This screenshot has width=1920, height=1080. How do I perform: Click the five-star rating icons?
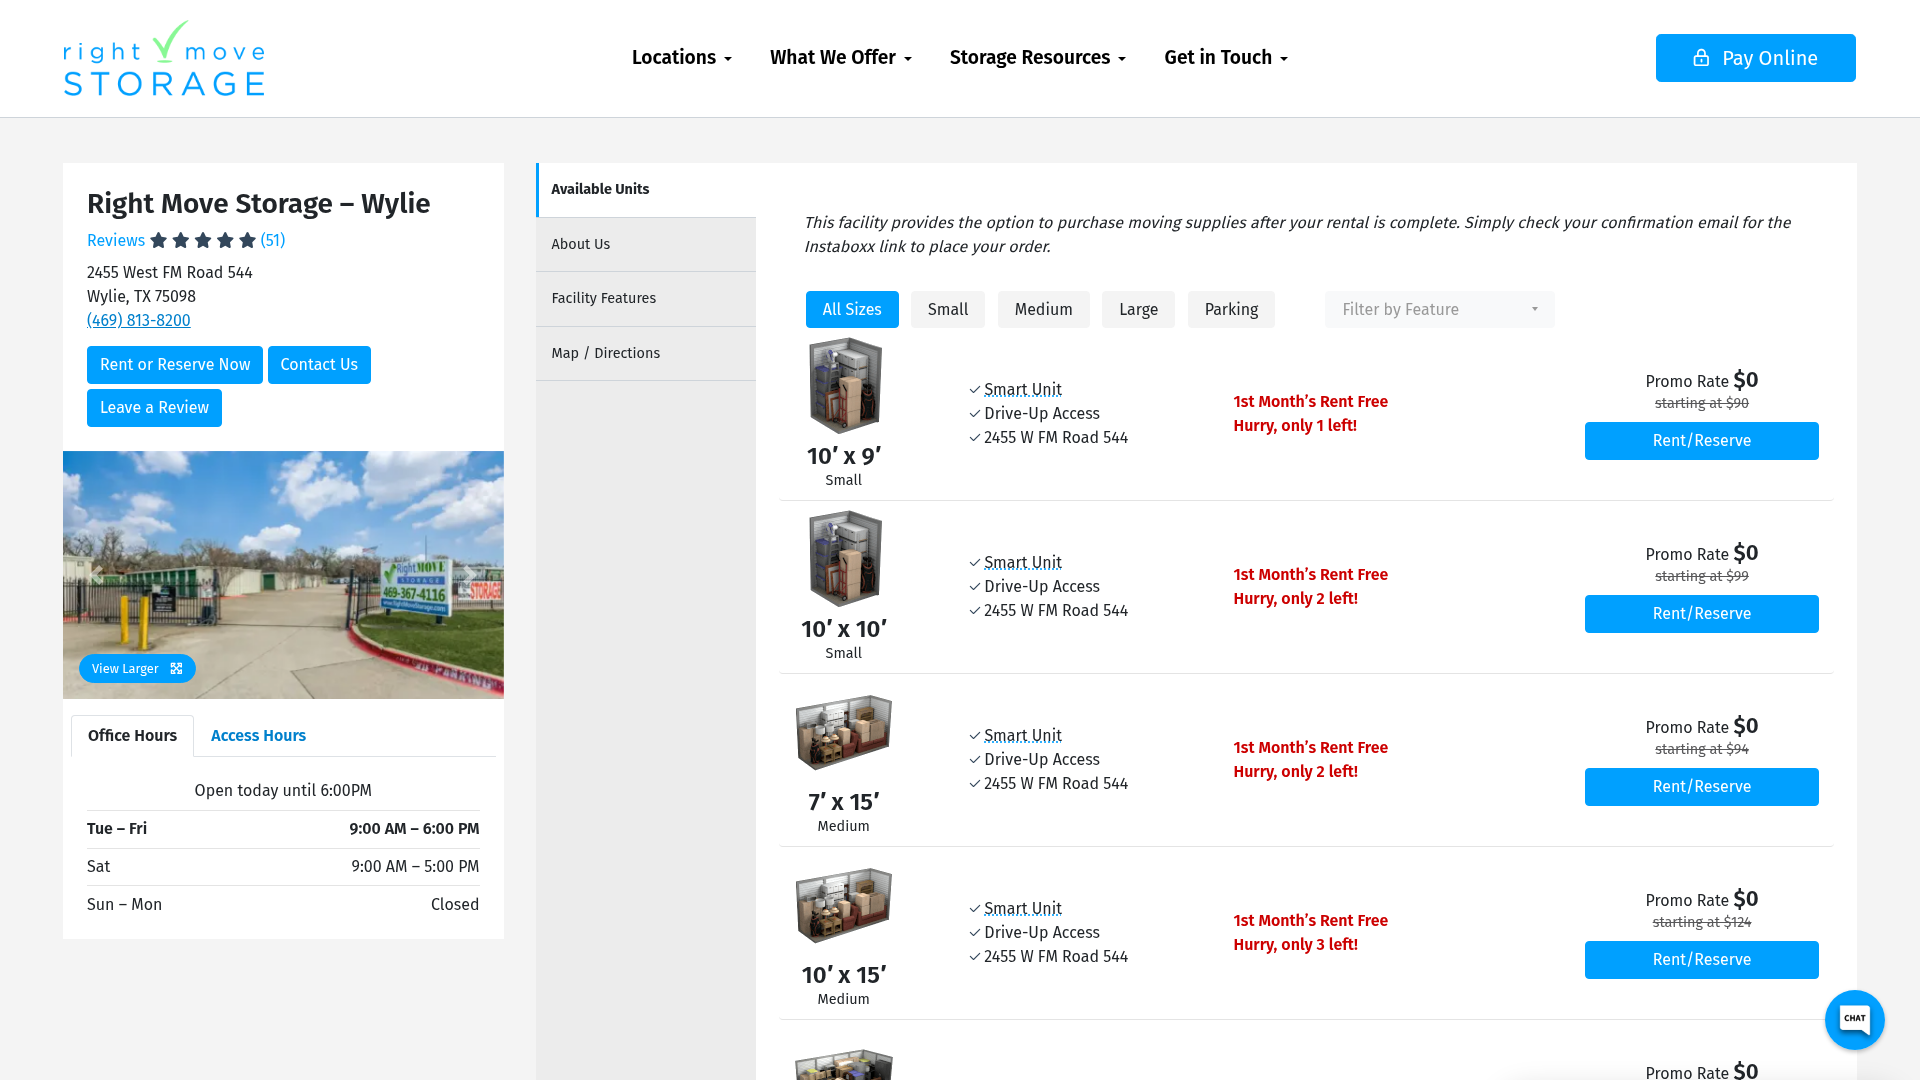[x=203, y=240]
